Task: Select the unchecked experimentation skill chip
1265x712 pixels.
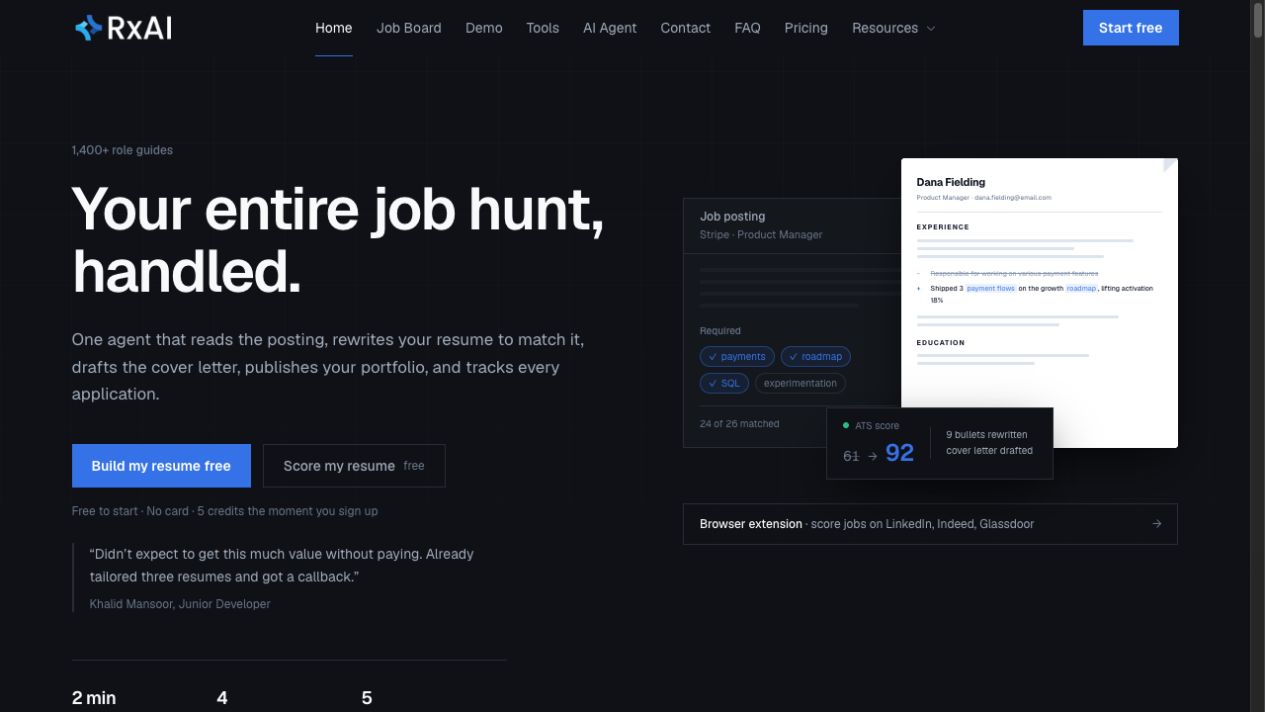Action: pyautogui.click(x=800, y=383)
